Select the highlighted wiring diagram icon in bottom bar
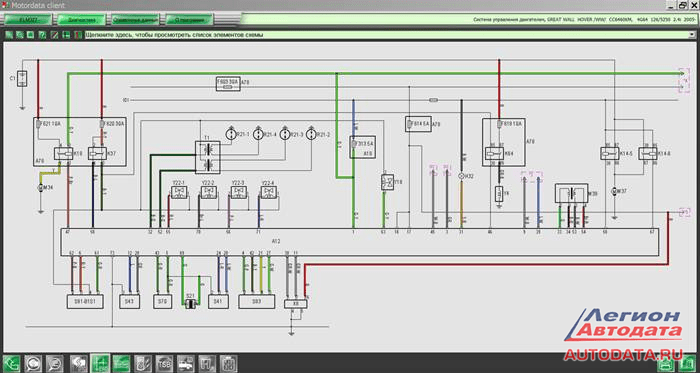 (99, 362)
